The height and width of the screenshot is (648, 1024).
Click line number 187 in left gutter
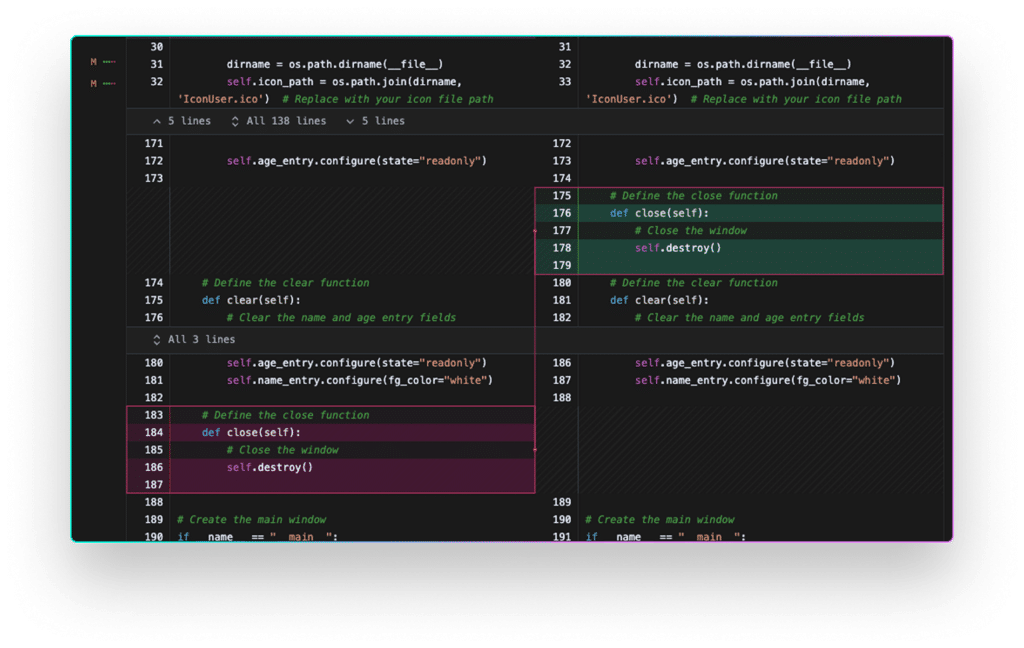[x=153, y=485]
